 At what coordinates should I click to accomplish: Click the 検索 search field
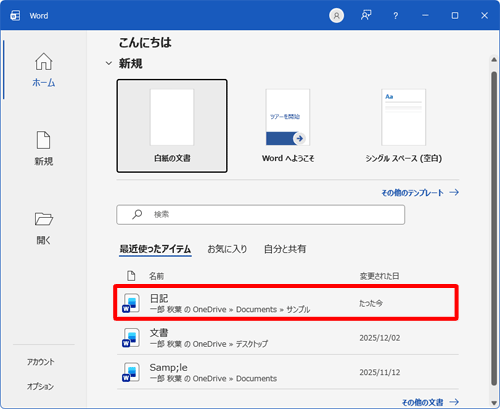coord(261,215)
